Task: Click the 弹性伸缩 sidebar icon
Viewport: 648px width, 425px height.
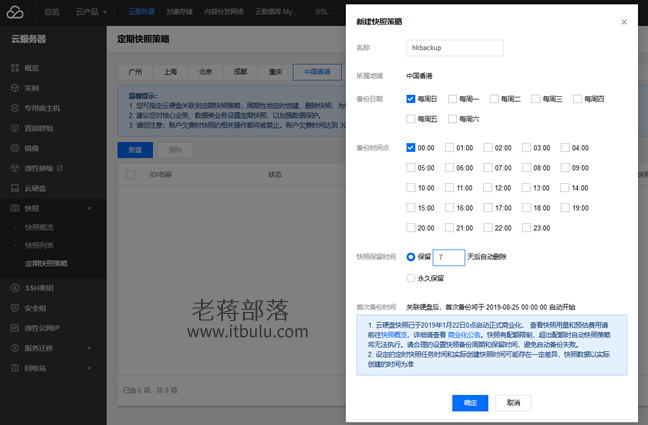Action: [x=15, y=168]
